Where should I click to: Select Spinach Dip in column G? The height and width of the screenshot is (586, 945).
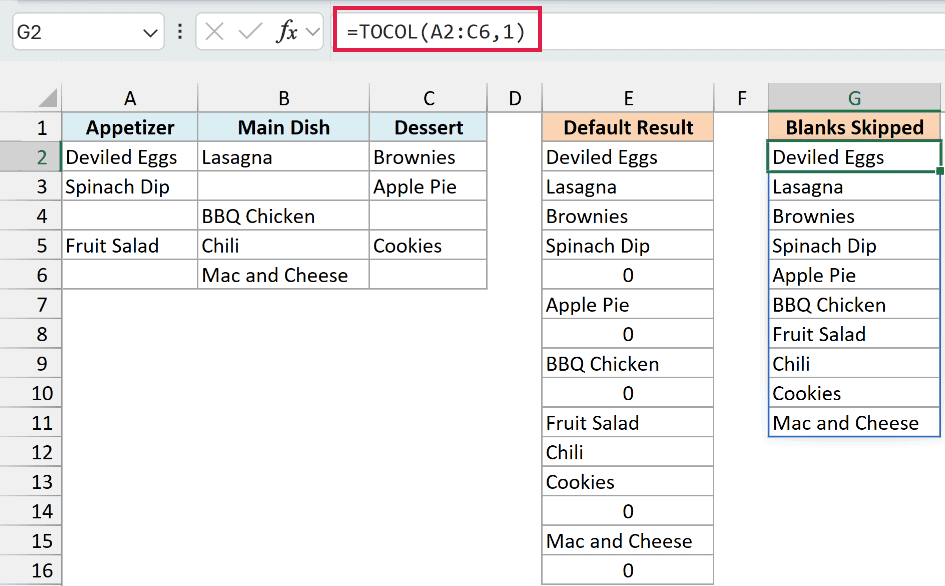pyautogui.click(x=854, y=245)
